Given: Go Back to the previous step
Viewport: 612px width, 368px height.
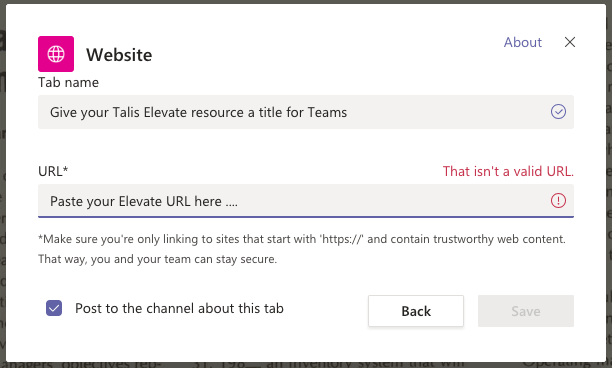Looking at the screenshot, I should 416,311.
